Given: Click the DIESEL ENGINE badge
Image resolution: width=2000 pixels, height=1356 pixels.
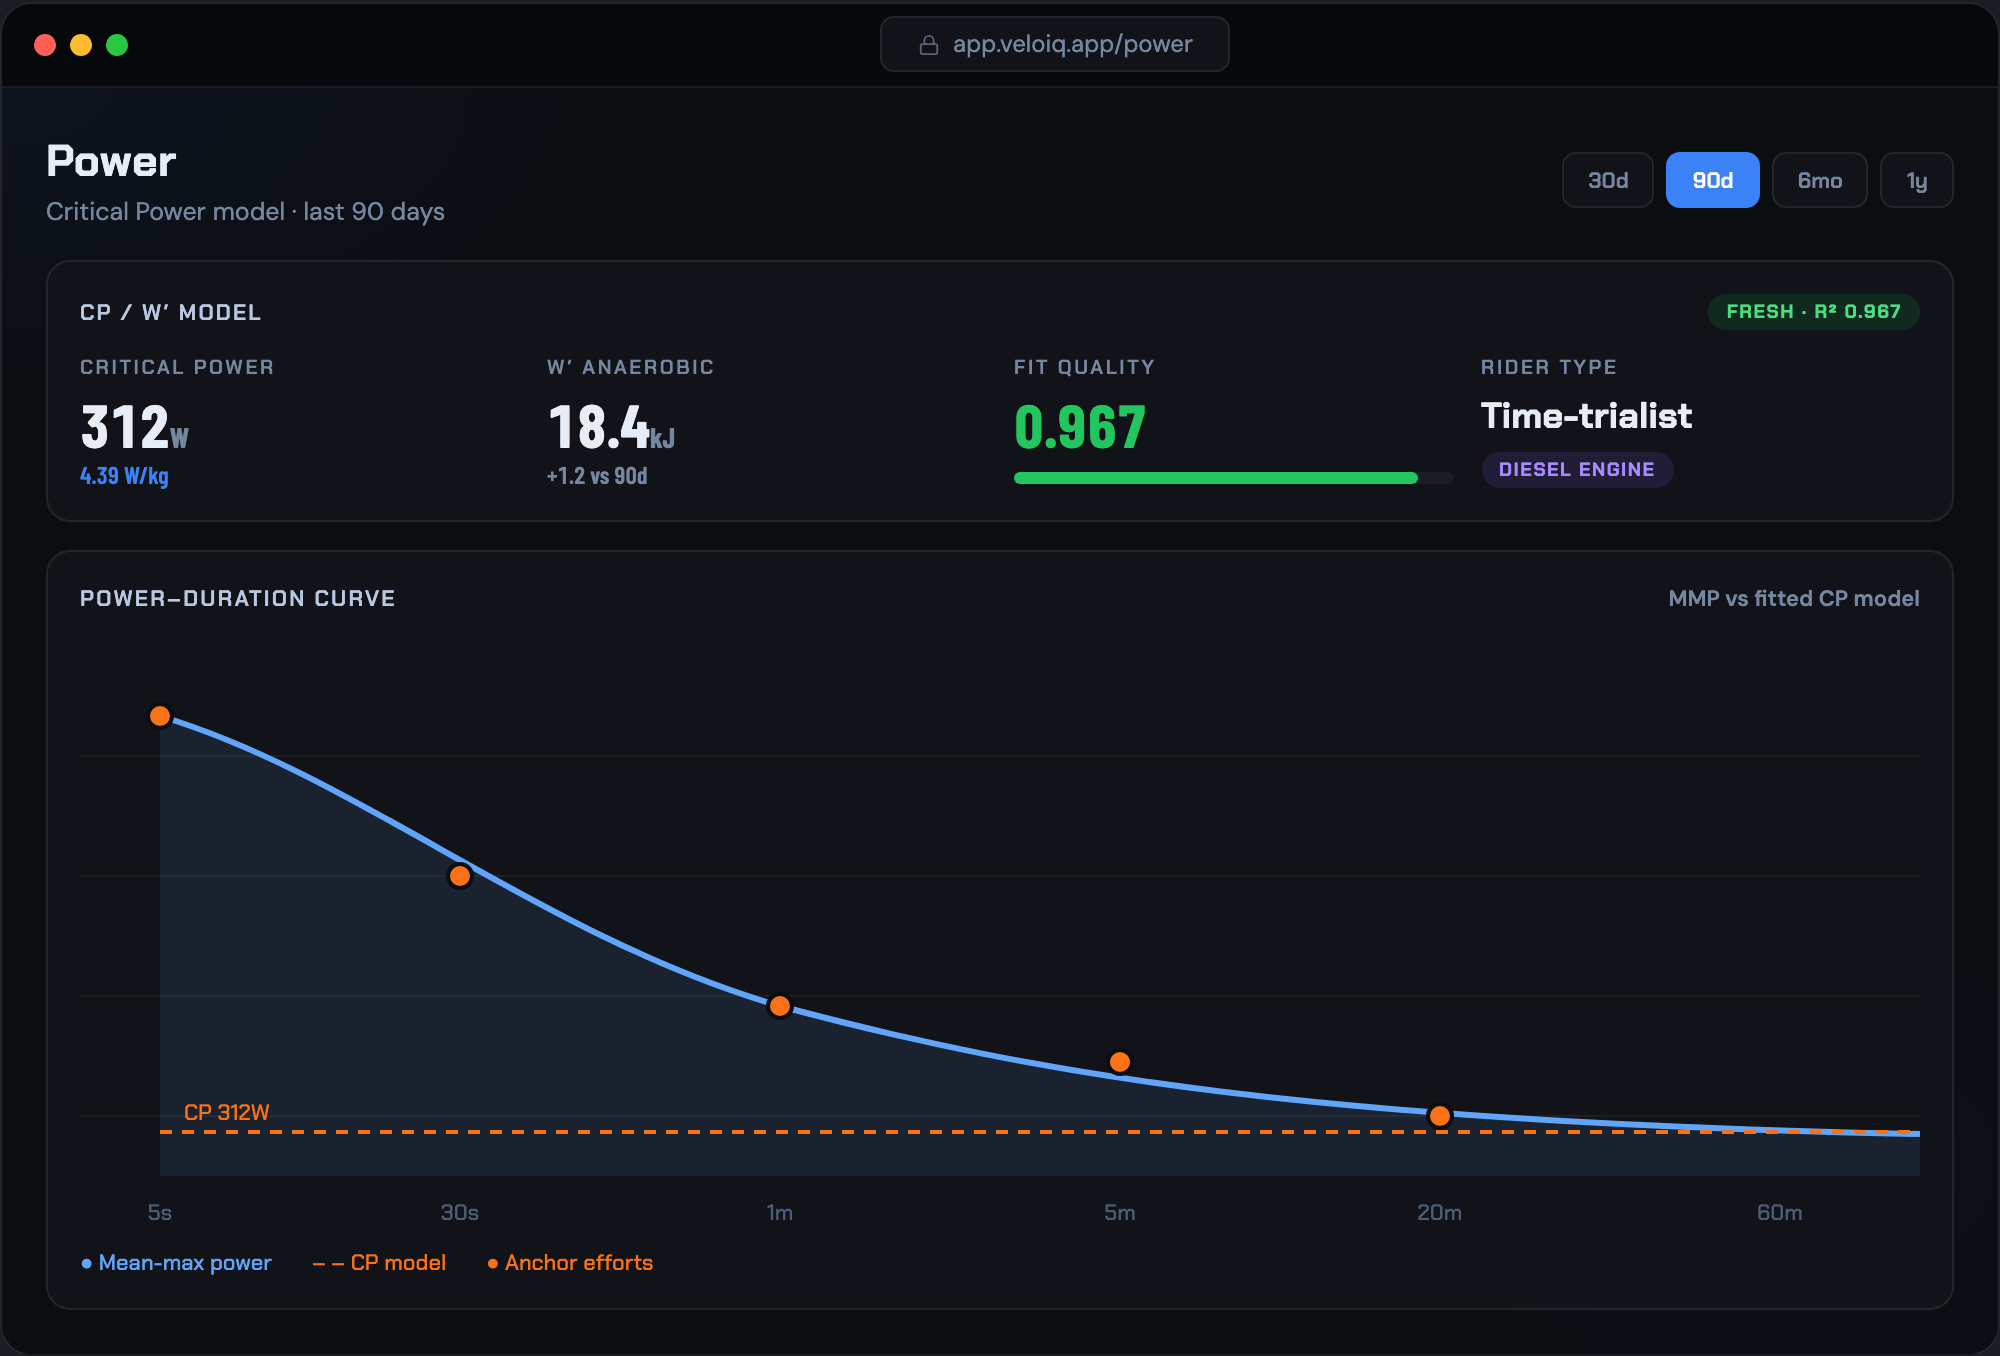Looking at the screenshot, I should click(1576, 469).
